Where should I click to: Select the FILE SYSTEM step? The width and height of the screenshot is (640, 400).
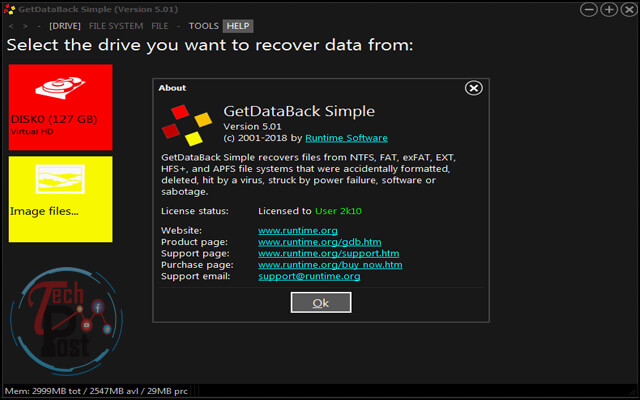pos(116,26)
